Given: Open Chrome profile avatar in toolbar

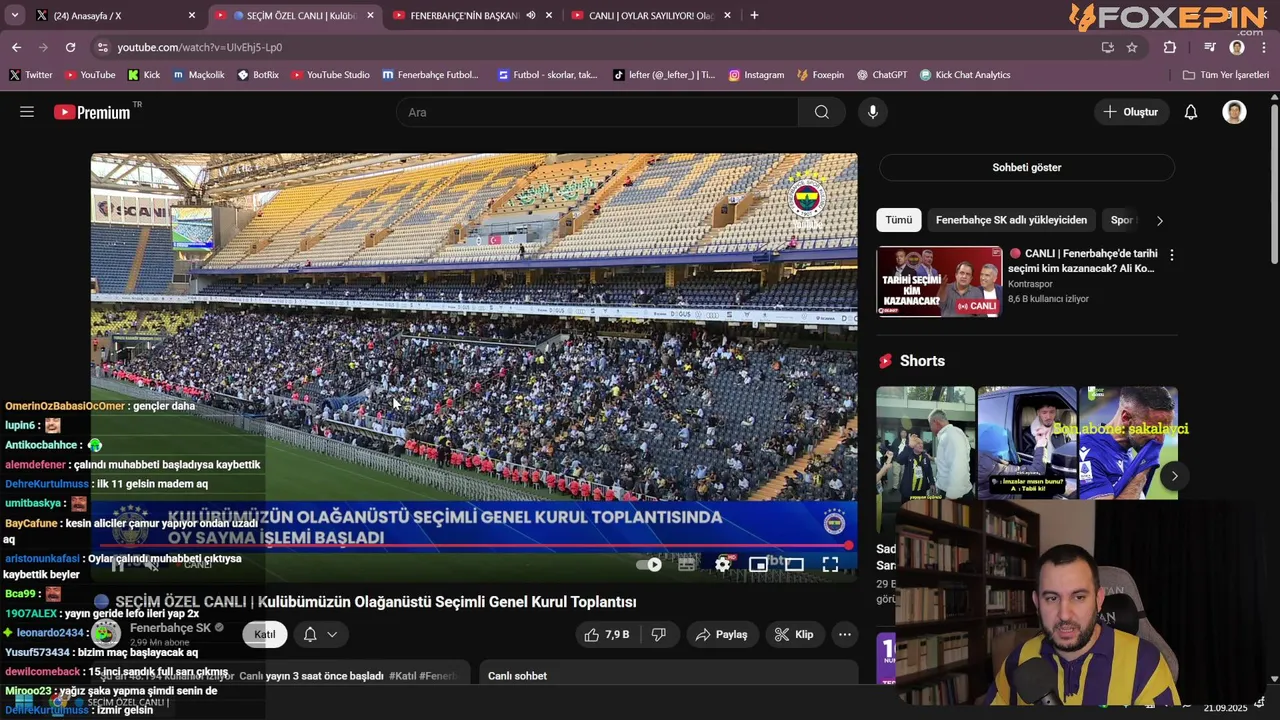Looking at the screenshot, I should (x=1237, y=47).
